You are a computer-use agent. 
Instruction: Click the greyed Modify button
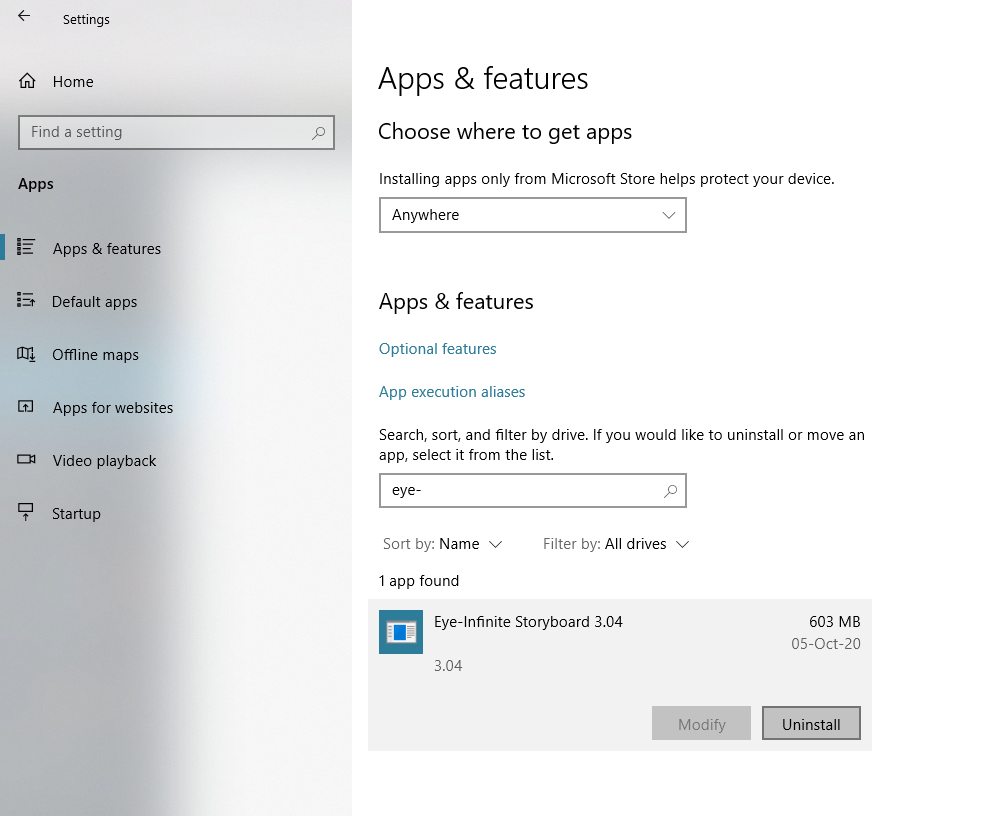coord(701,723)
